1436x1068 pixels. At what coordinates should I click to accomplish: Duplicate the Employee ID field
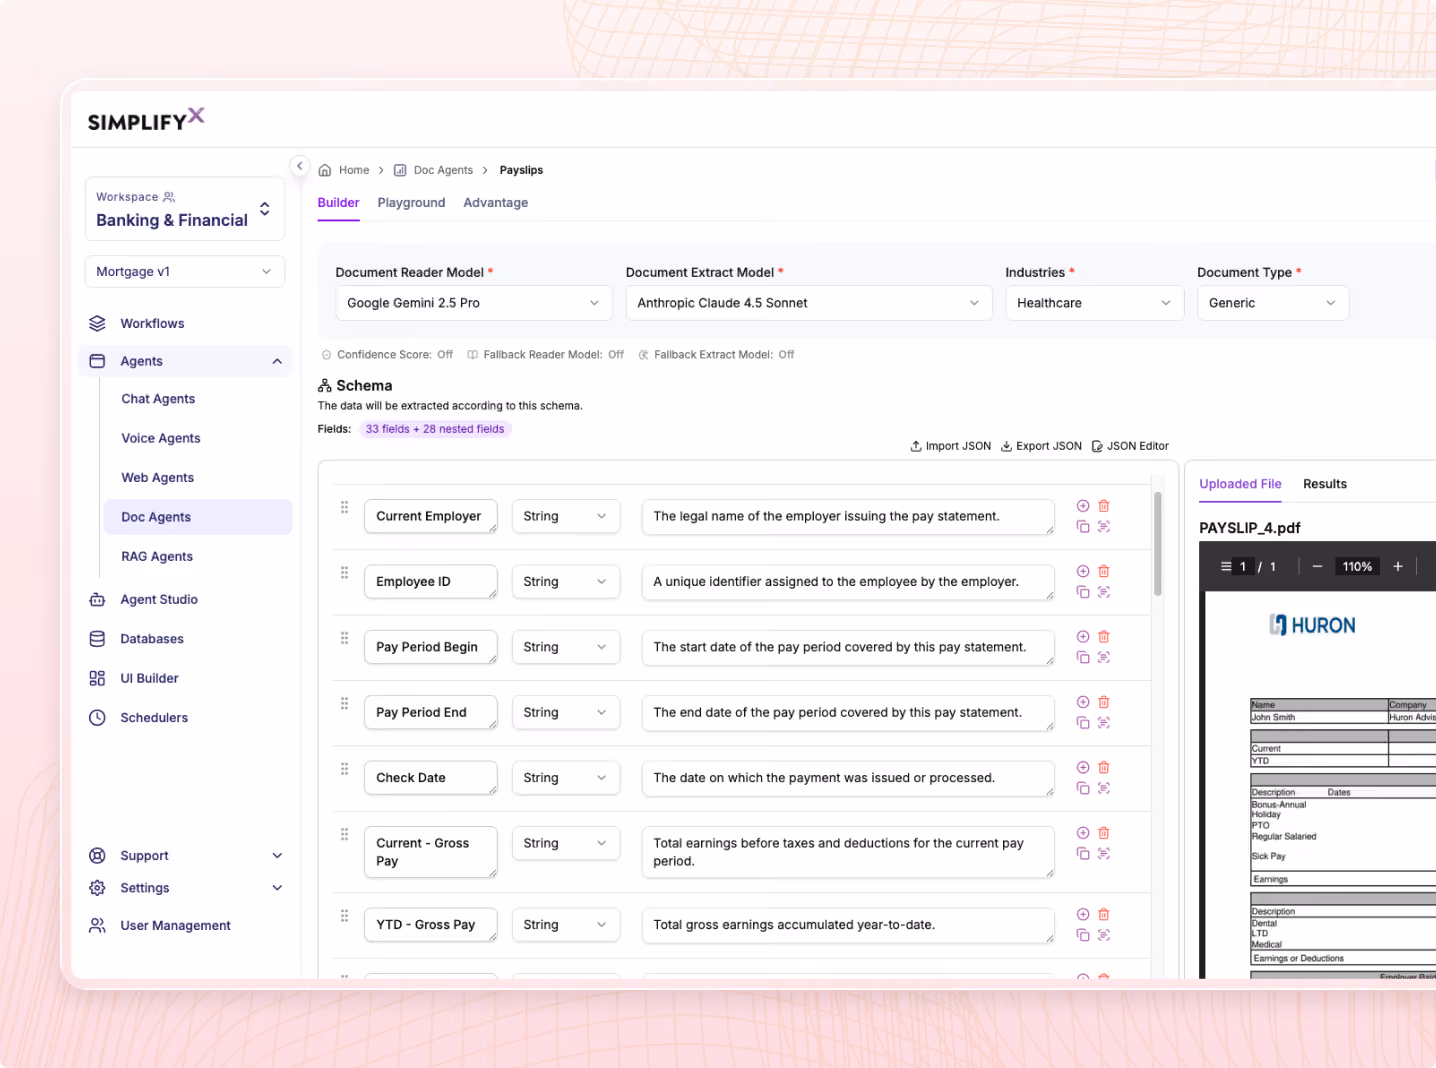(1083, 592)
